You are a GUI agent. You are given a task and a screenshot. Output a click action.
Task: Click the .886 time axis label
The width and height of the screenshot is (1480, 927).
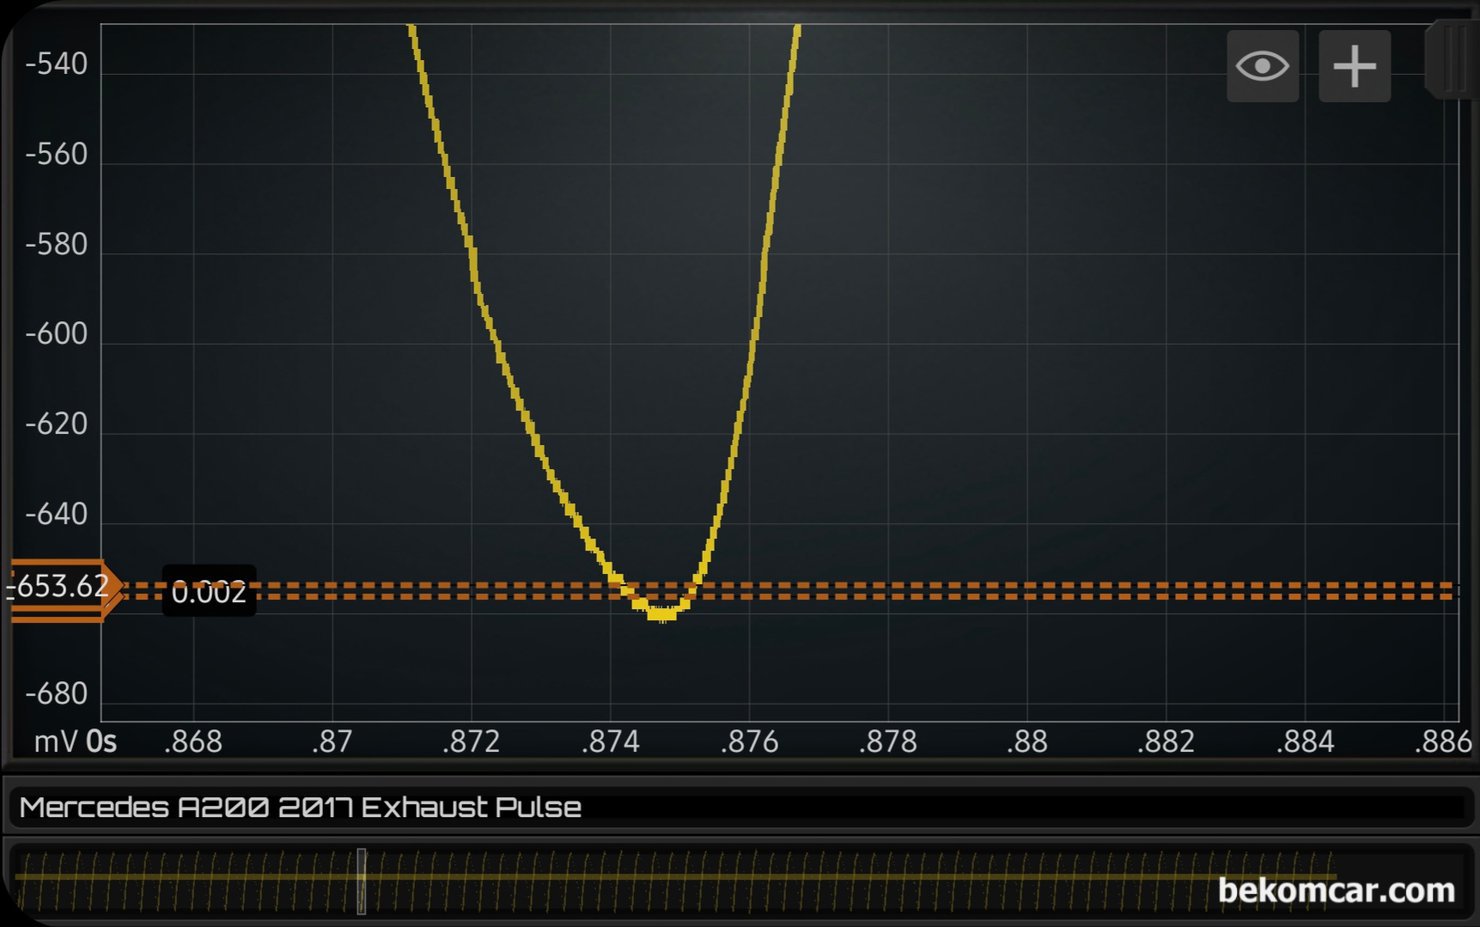1442,742
